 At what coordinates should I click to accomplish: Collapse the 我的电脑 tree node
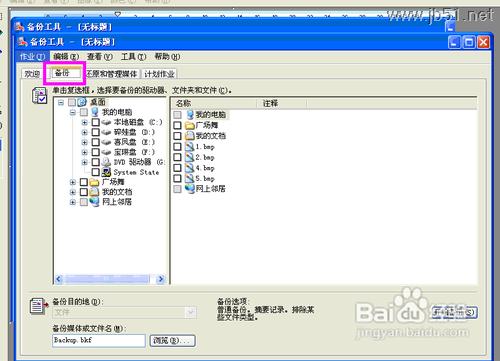click(x=73, y=112)
